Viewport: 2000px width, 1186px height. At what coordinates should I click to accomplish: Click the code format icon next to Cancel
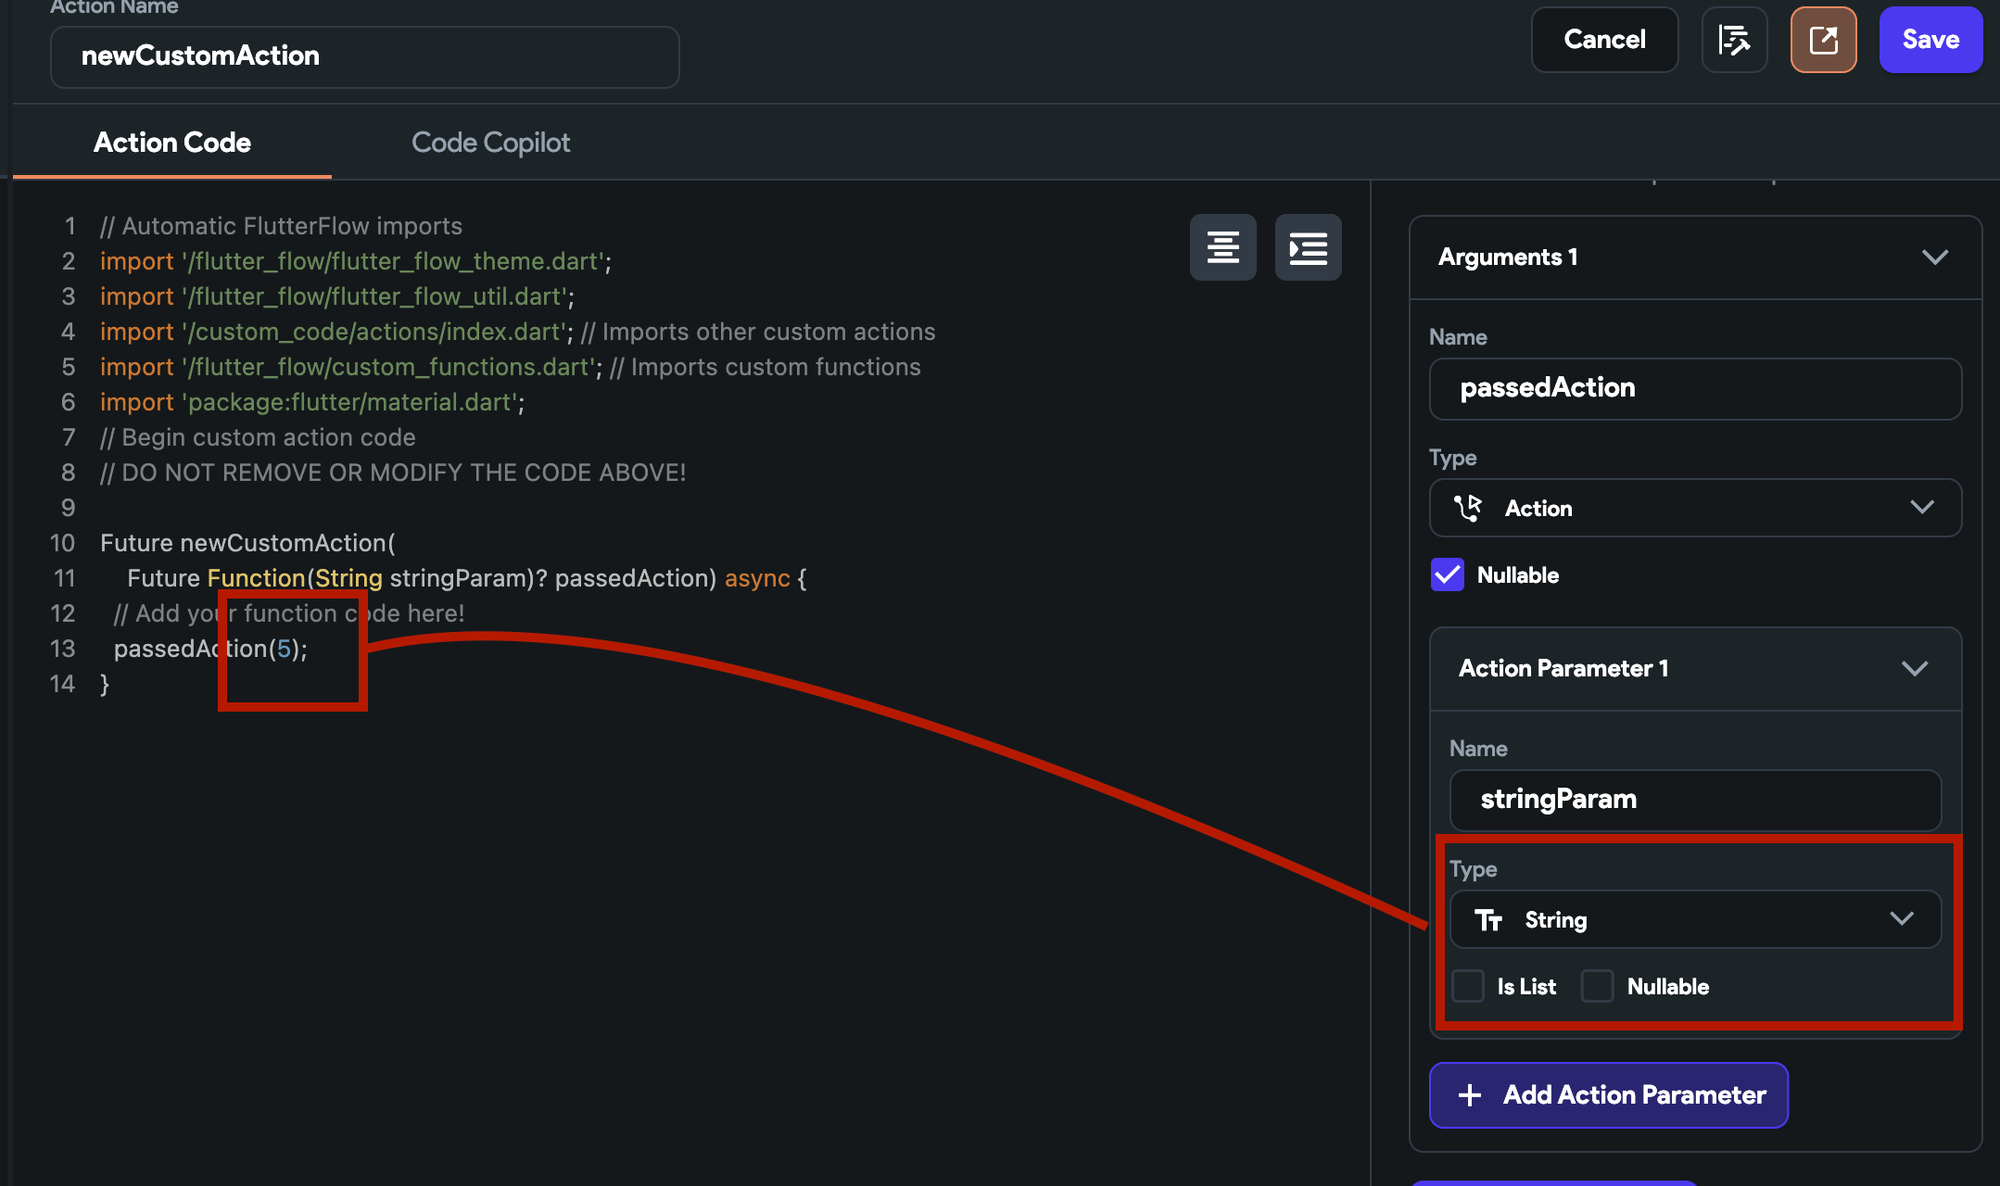[x=1734, y=40]
